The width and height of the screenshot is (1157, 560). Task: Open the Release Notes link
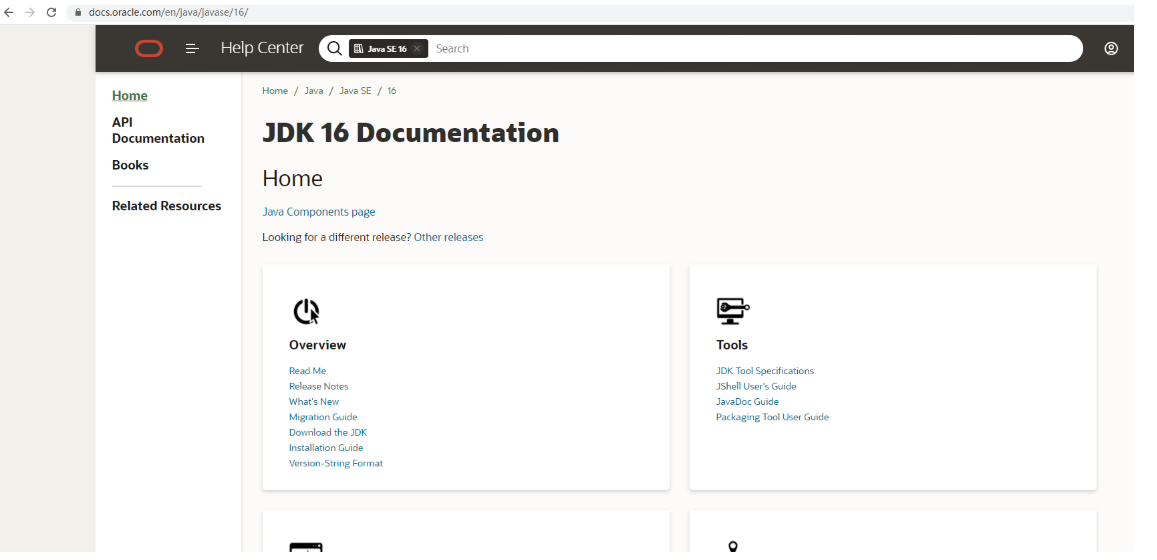pos(319,387)
